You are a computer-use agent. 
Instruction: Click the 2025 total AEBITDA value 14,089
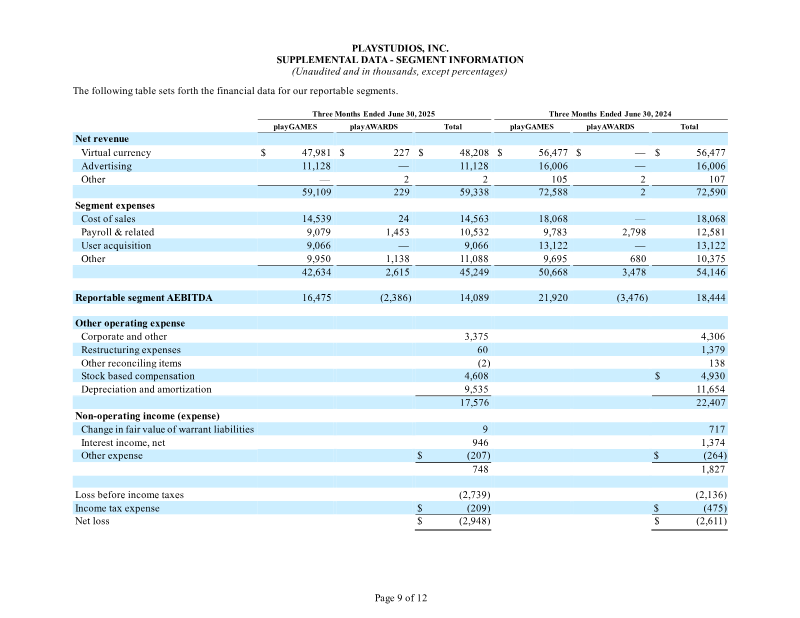click(474, 298)
